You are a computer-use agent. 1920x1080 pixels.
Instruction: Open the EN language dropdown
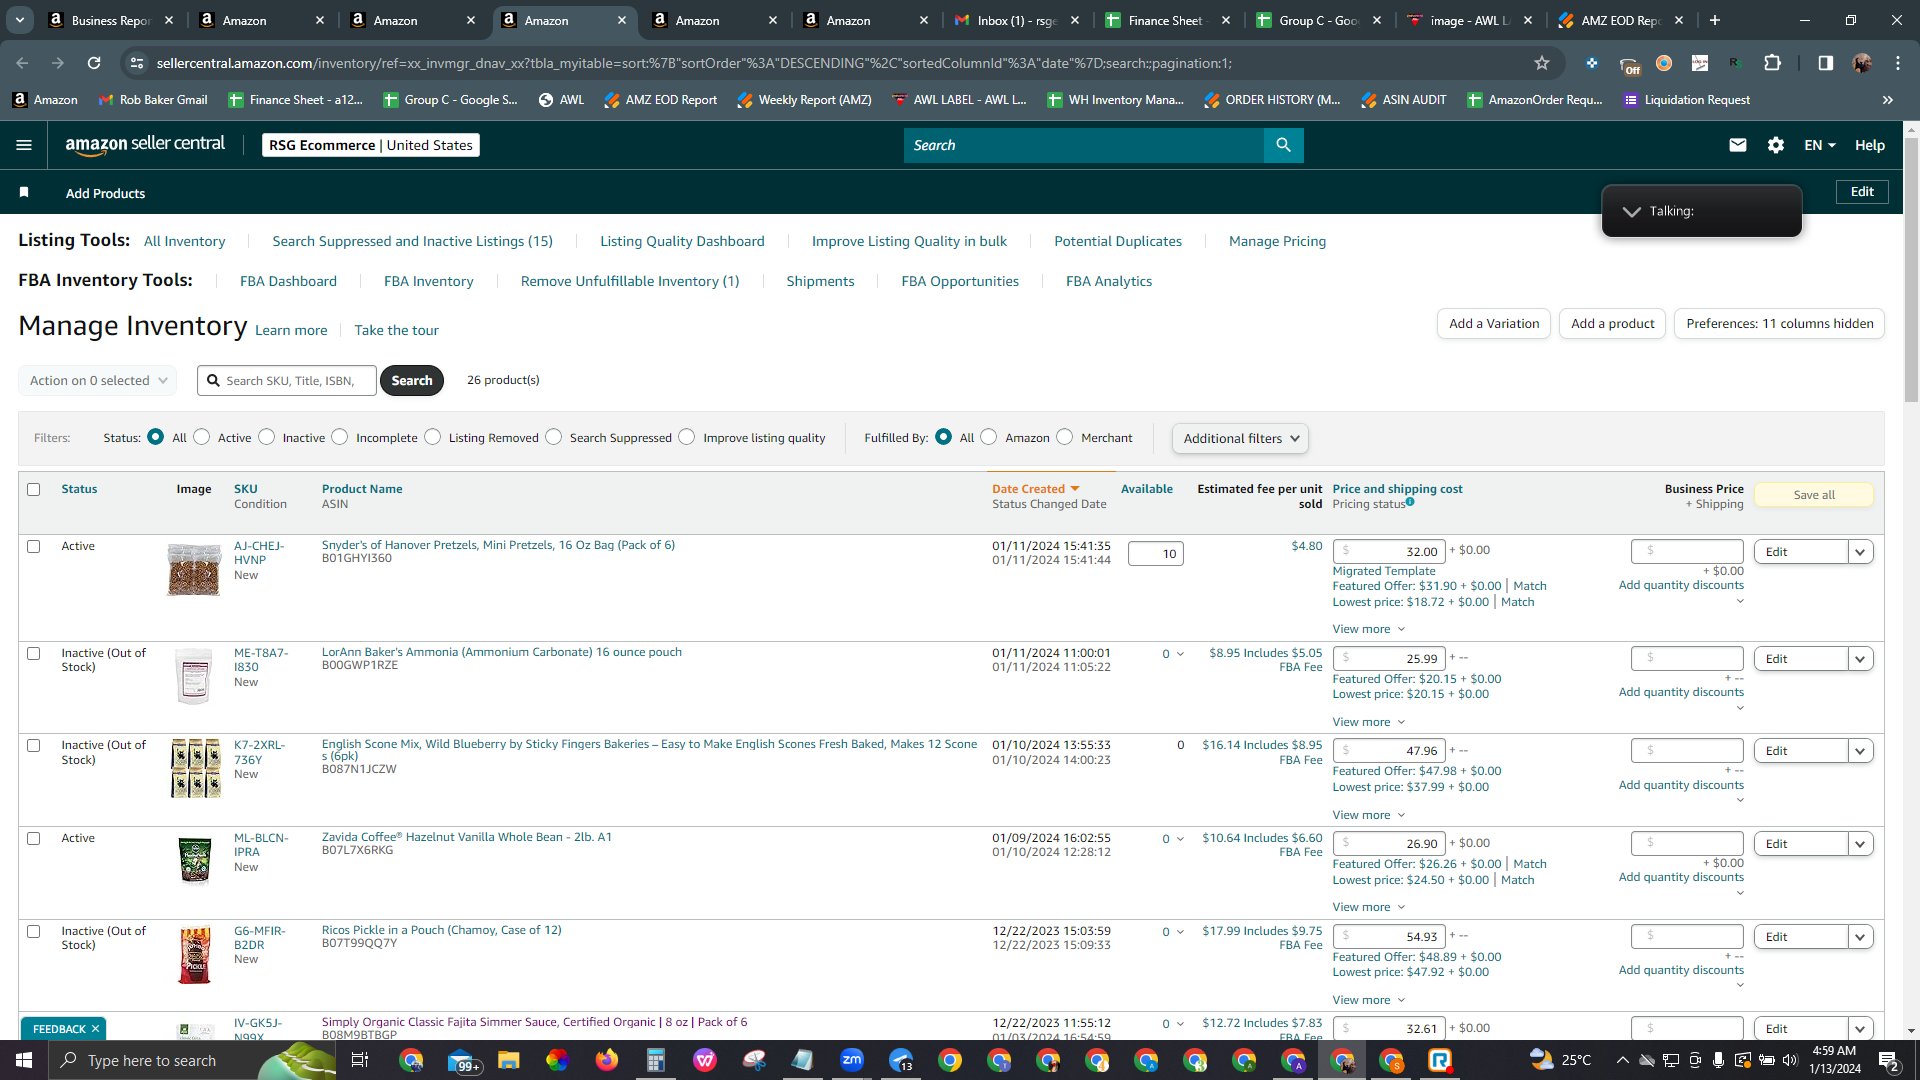[x=1820, y=145]
